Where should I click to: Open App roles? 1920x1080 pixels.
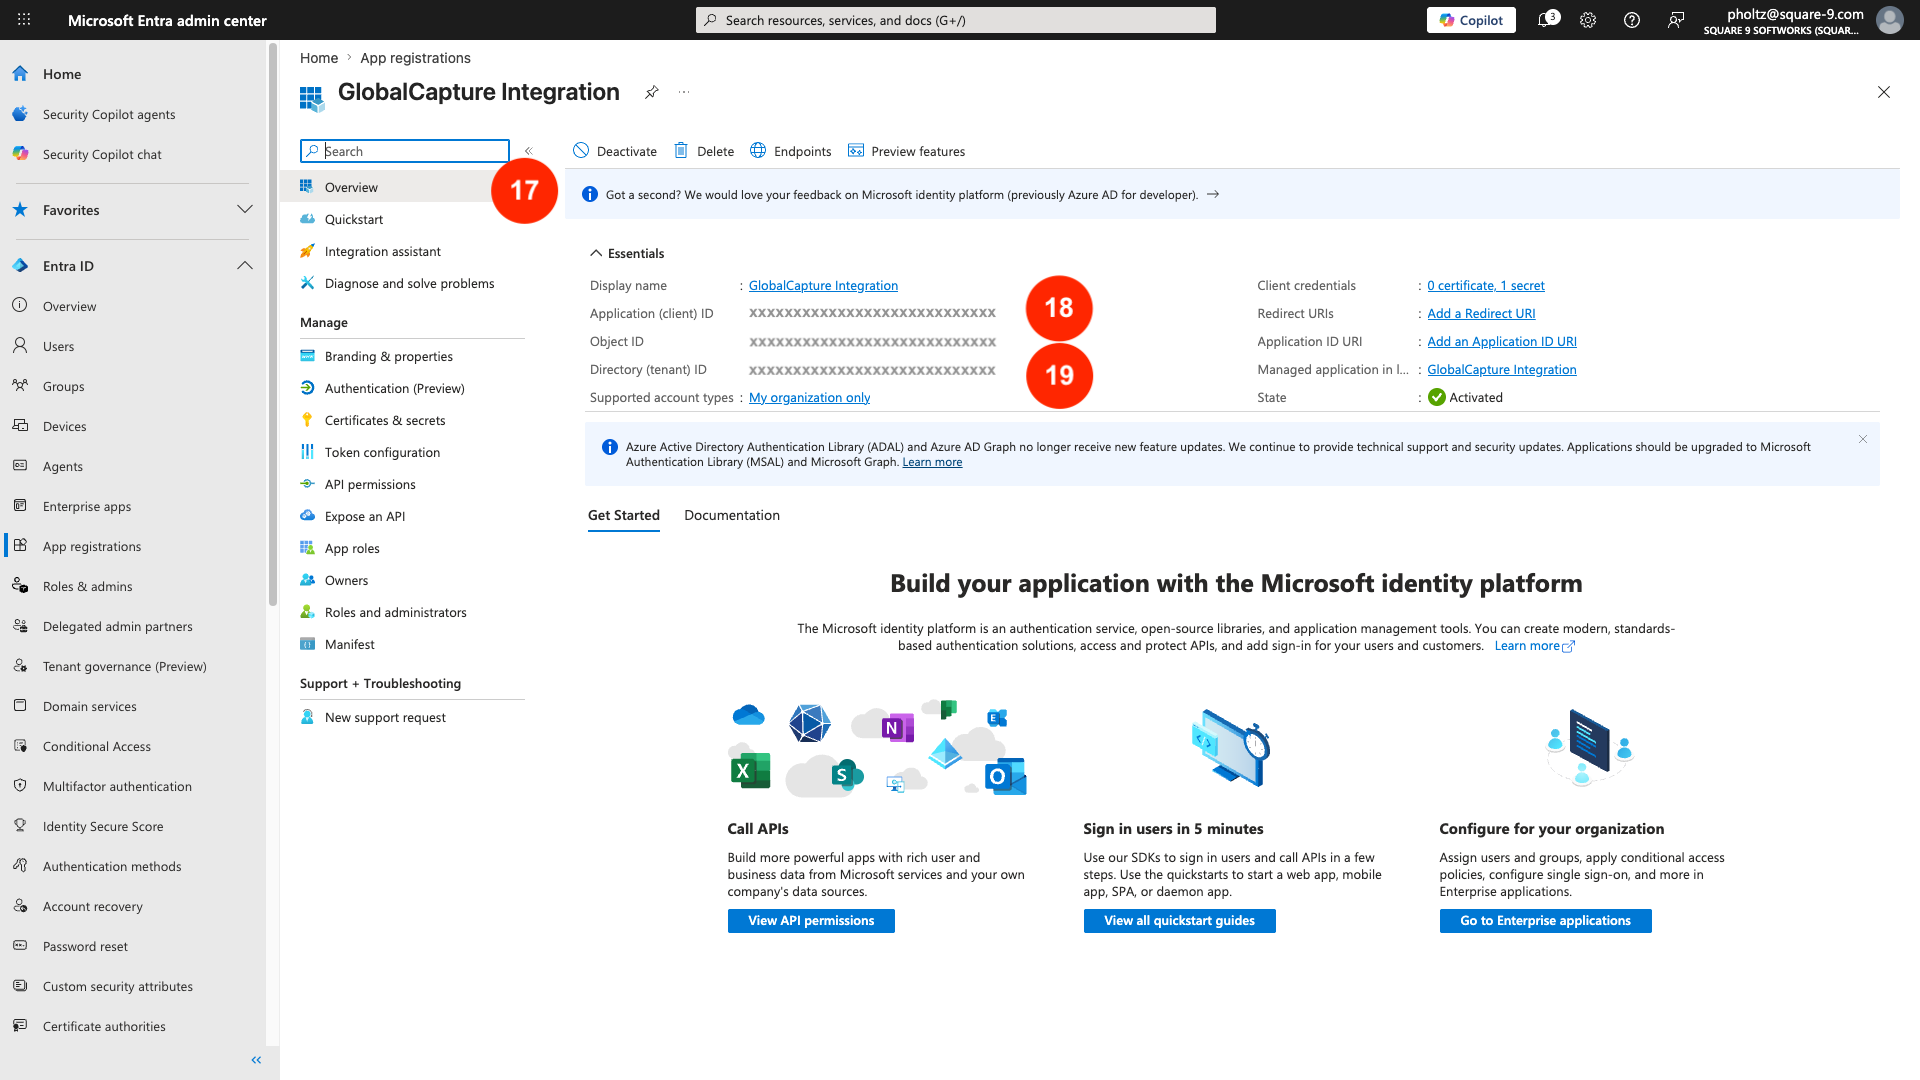[352, 548]
